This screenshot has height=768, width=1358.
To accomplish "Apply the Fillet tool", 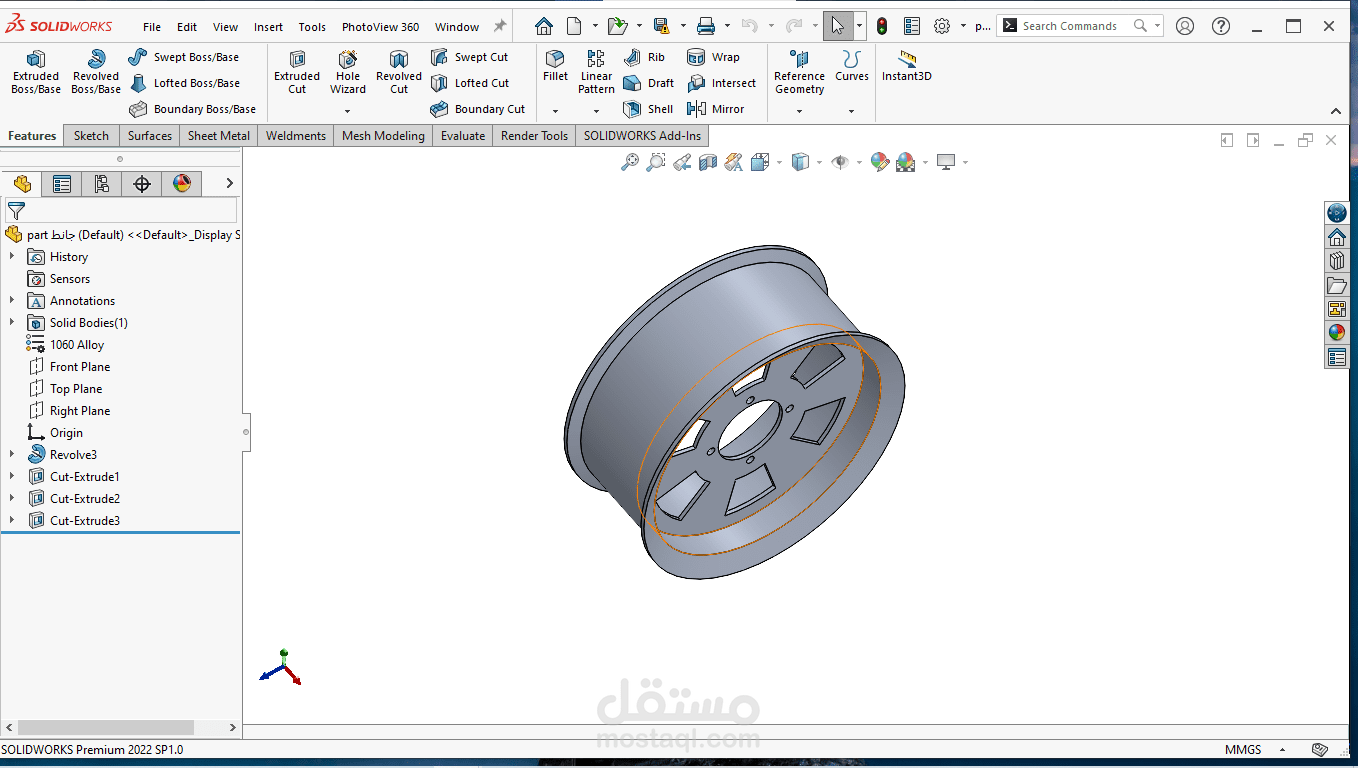I will (x=555, y=66).
